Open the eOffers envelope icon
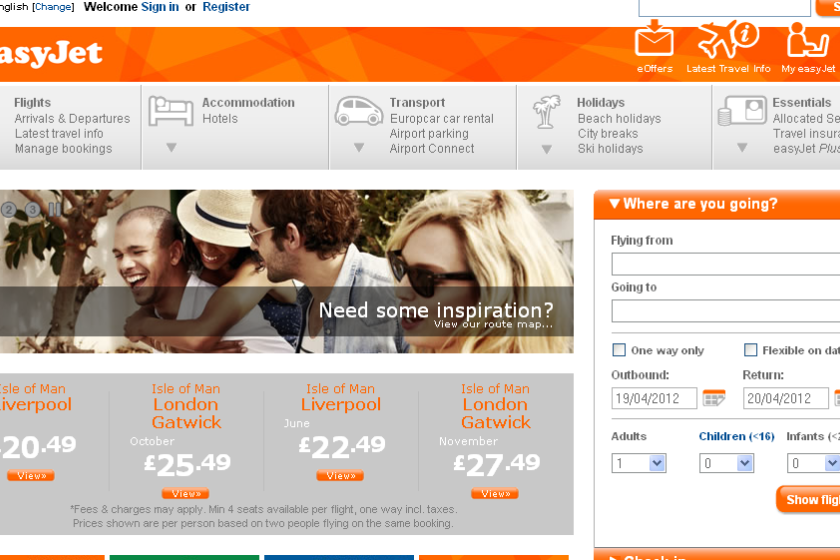Screen dimensions: 840x560 [654, 38]
